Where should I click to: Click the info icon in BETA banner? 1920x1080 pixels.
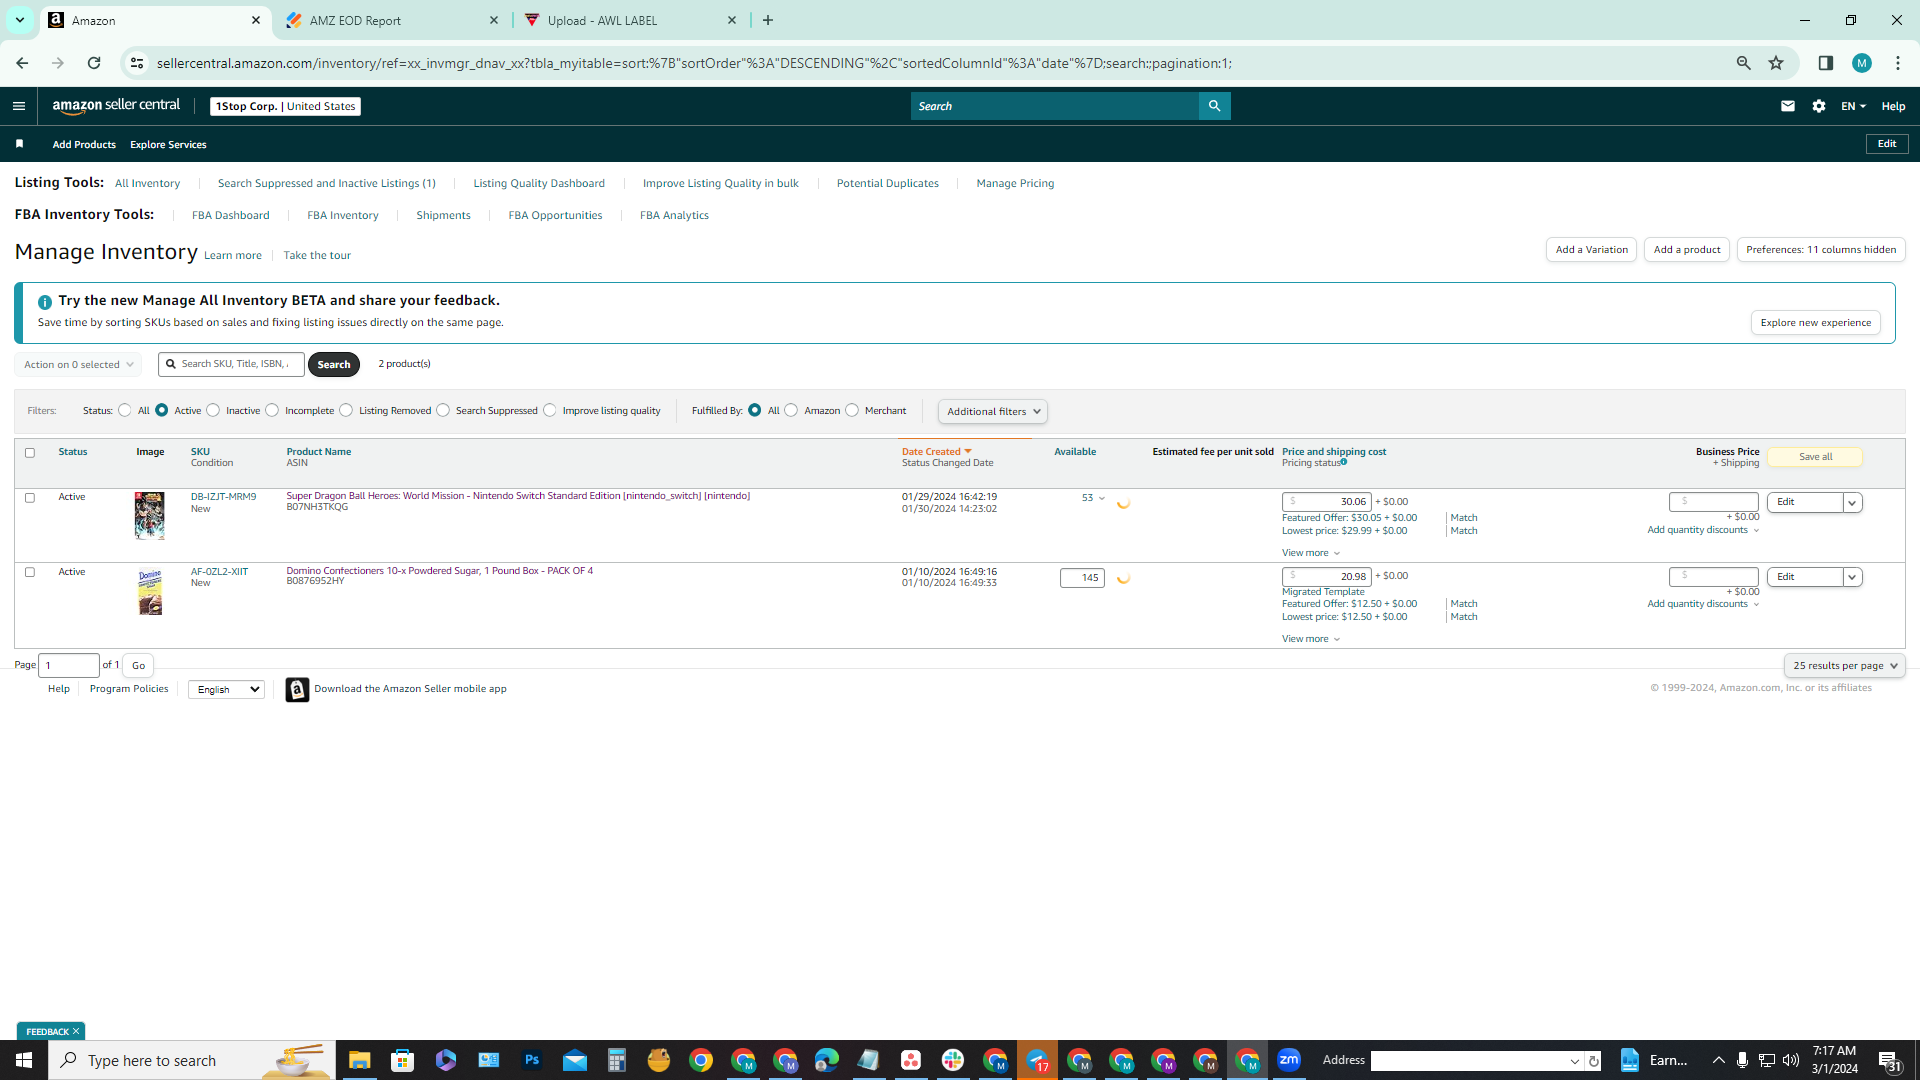click(x=45, y=302)
